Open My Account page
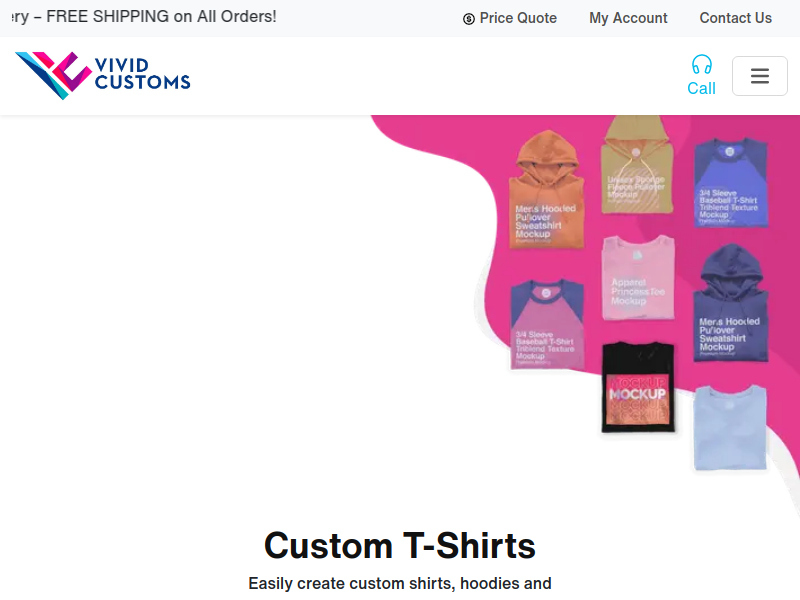The width and height of the screenshot is (800, 600). pos(628,18)
